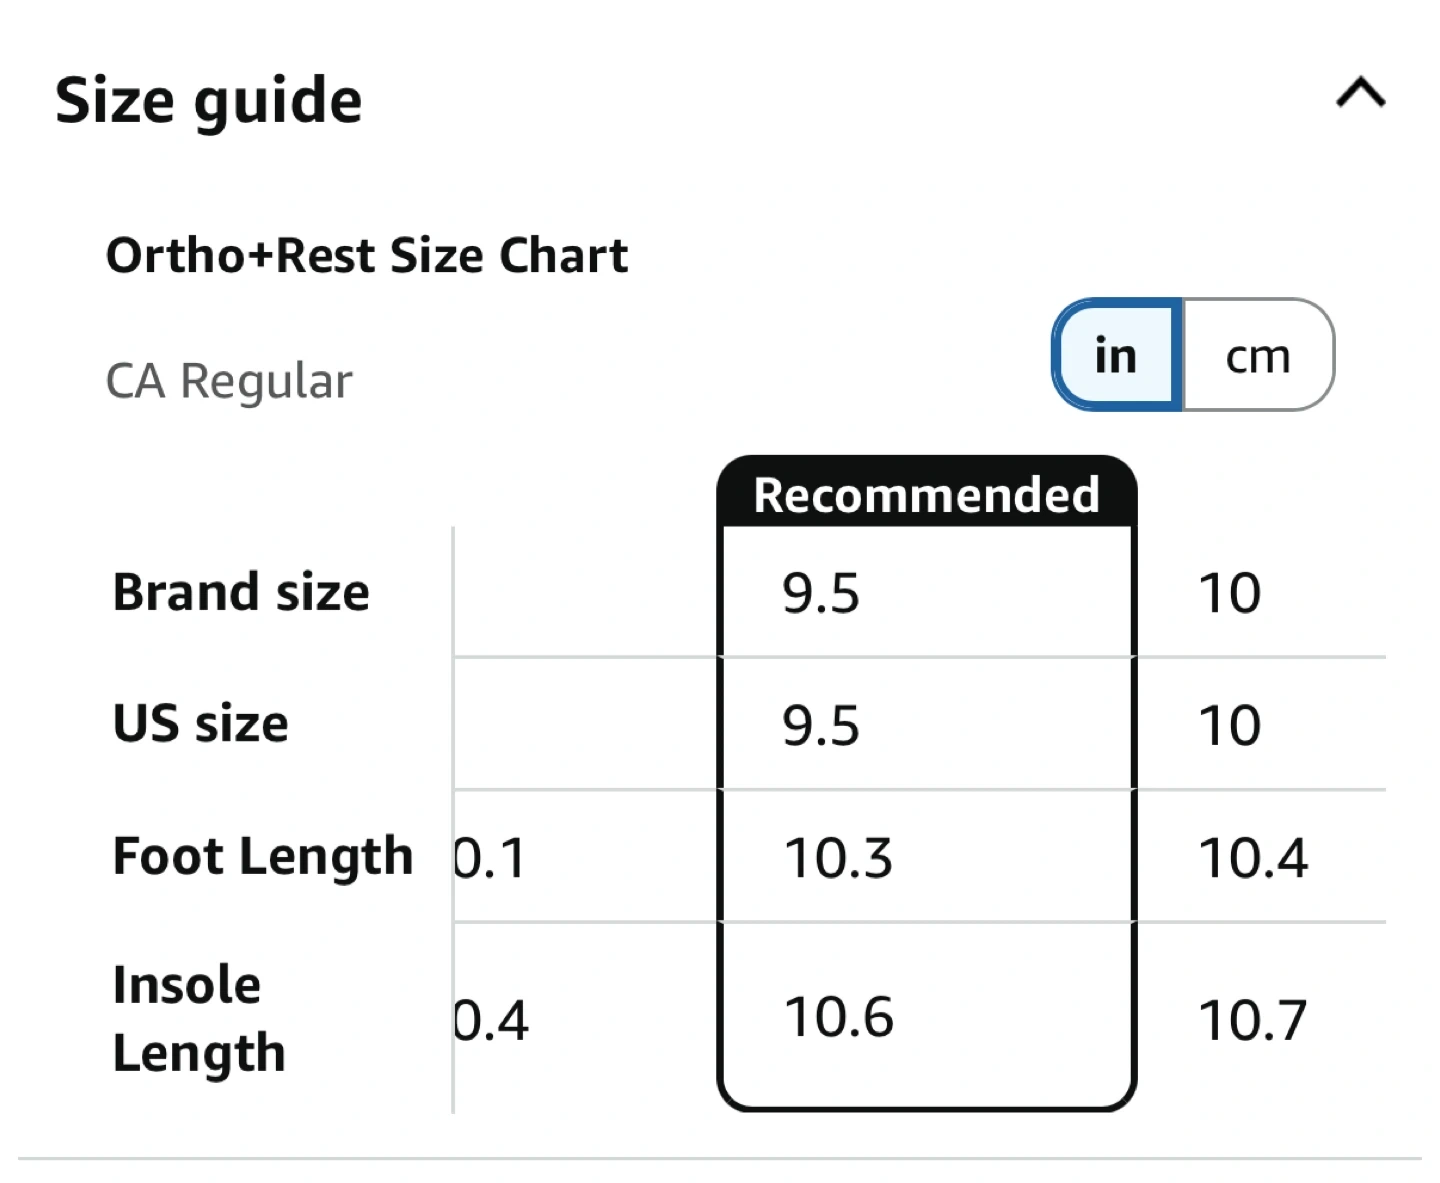Click the Ortho+Rest Size Chart title
The image size is (1440, 1183).
point(367,255)
